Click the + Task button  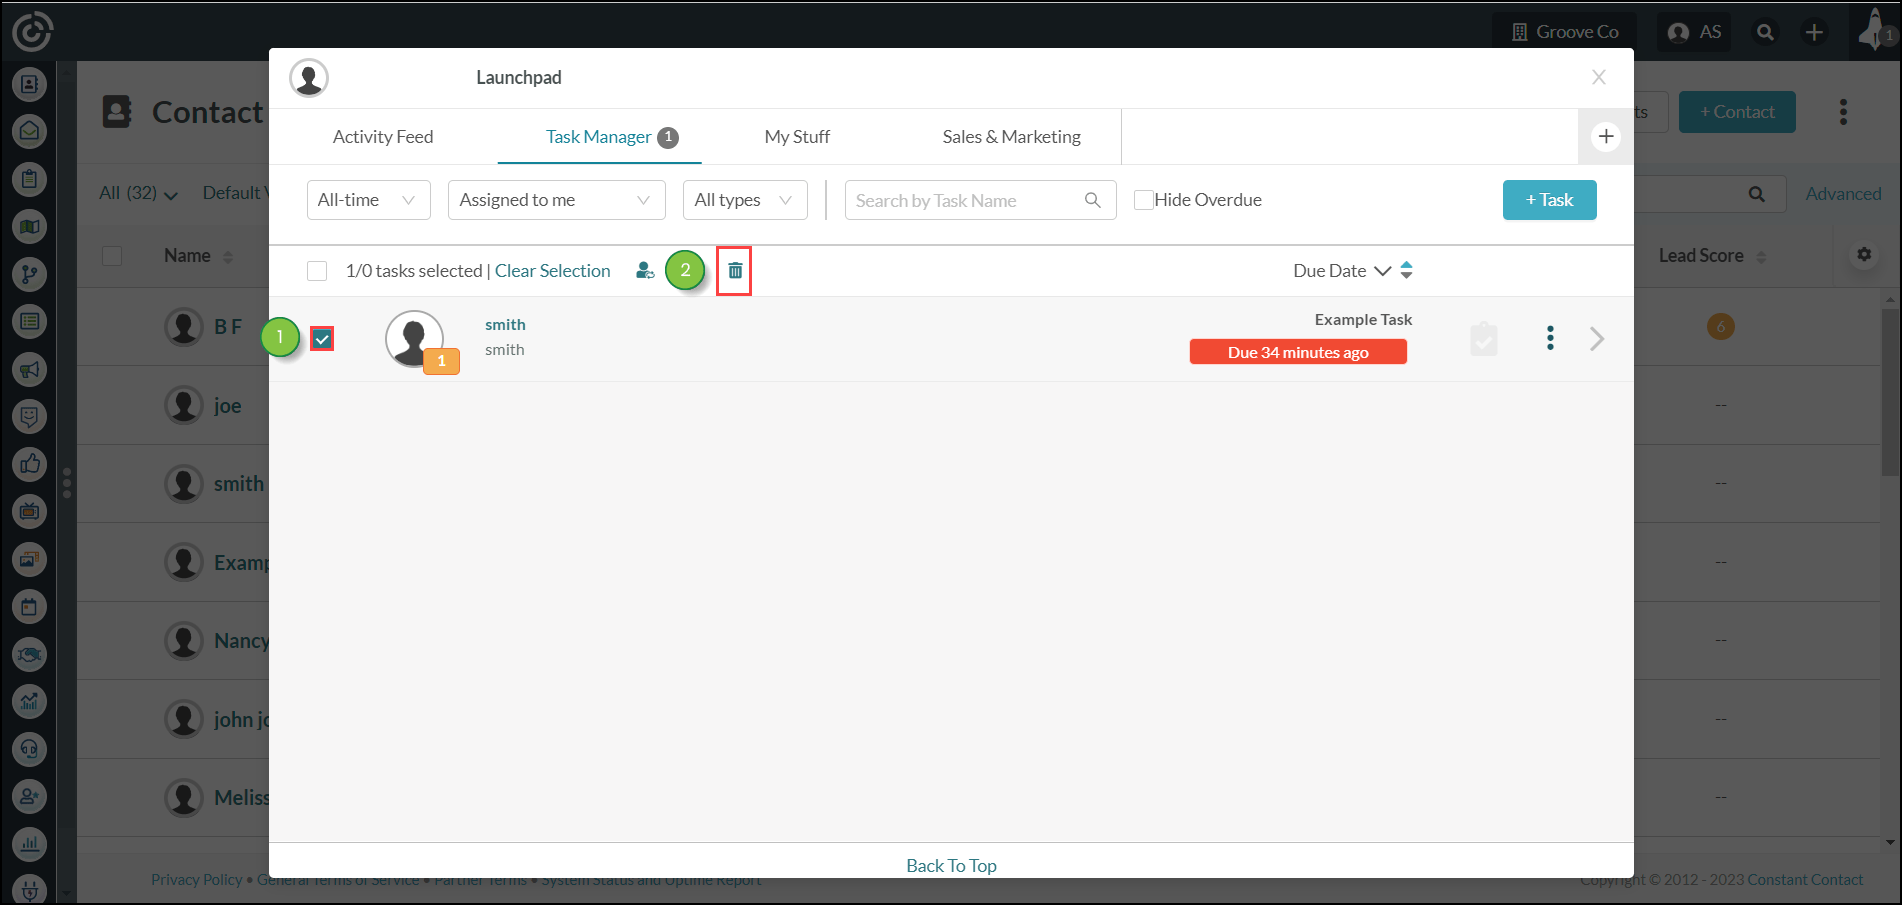coord(1550,200)
